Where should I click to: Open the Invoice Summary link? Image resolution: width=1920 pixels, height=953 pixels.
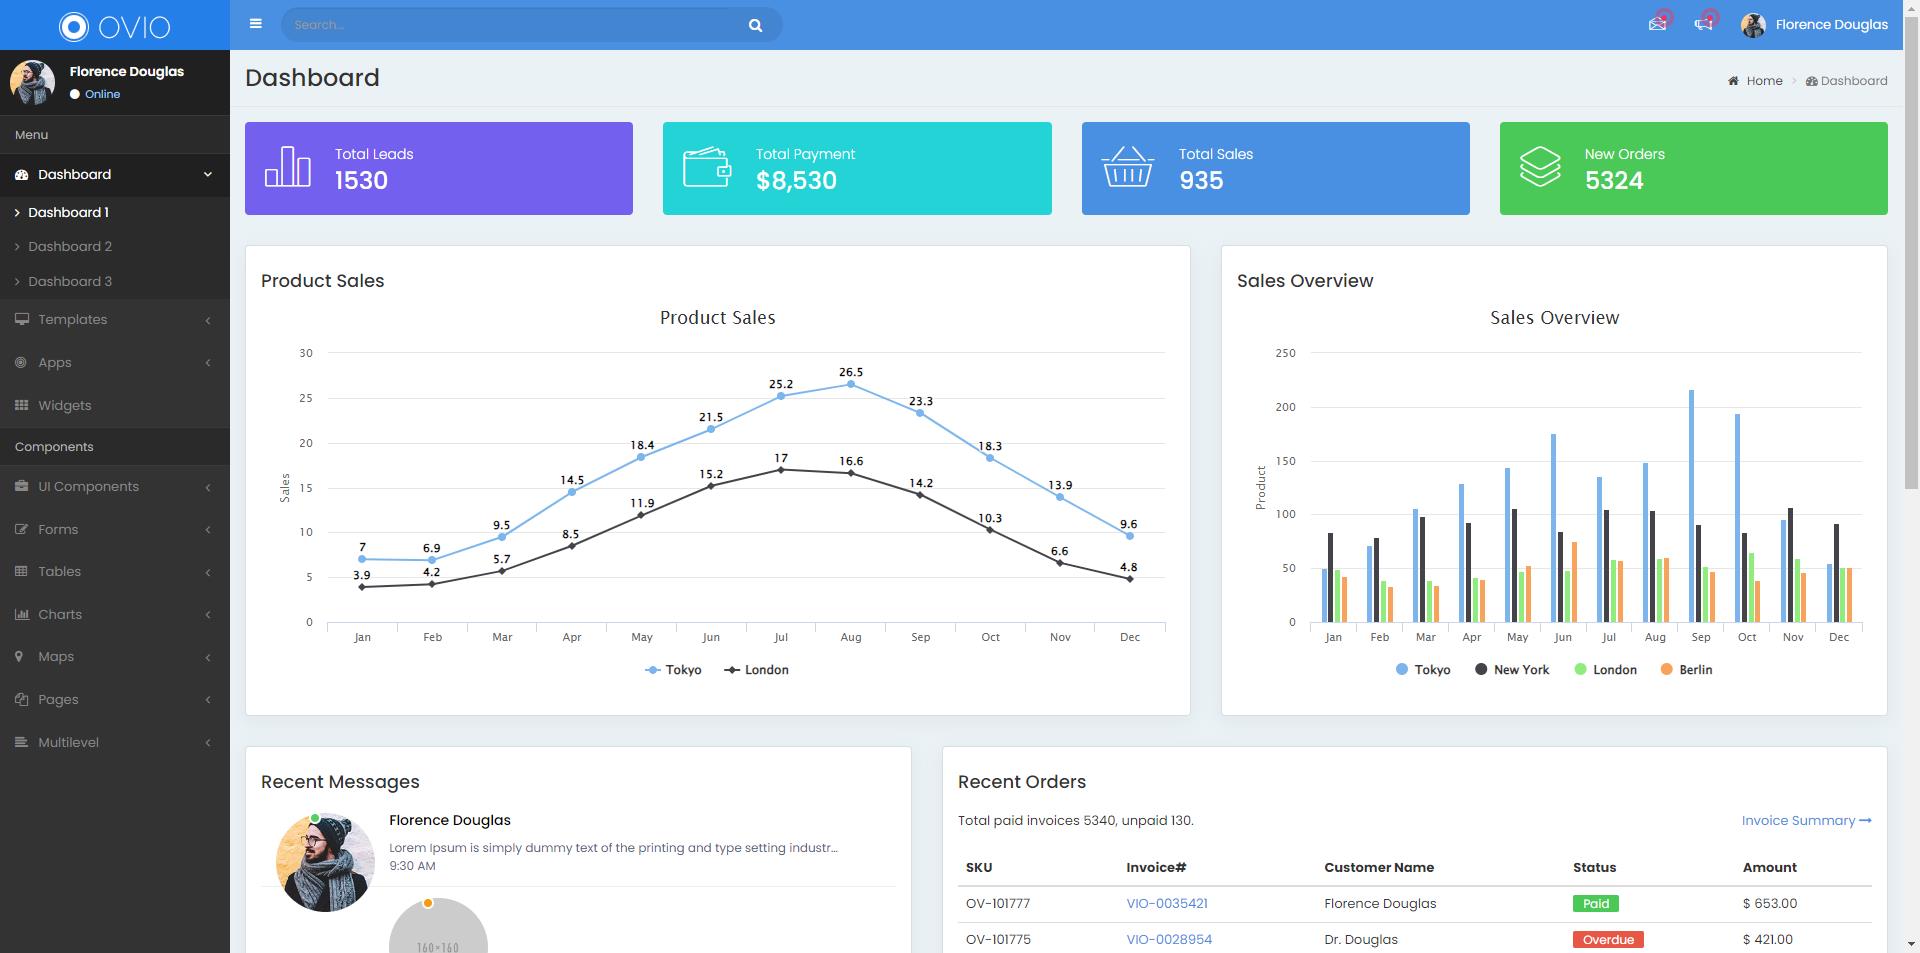[1806, 821]
